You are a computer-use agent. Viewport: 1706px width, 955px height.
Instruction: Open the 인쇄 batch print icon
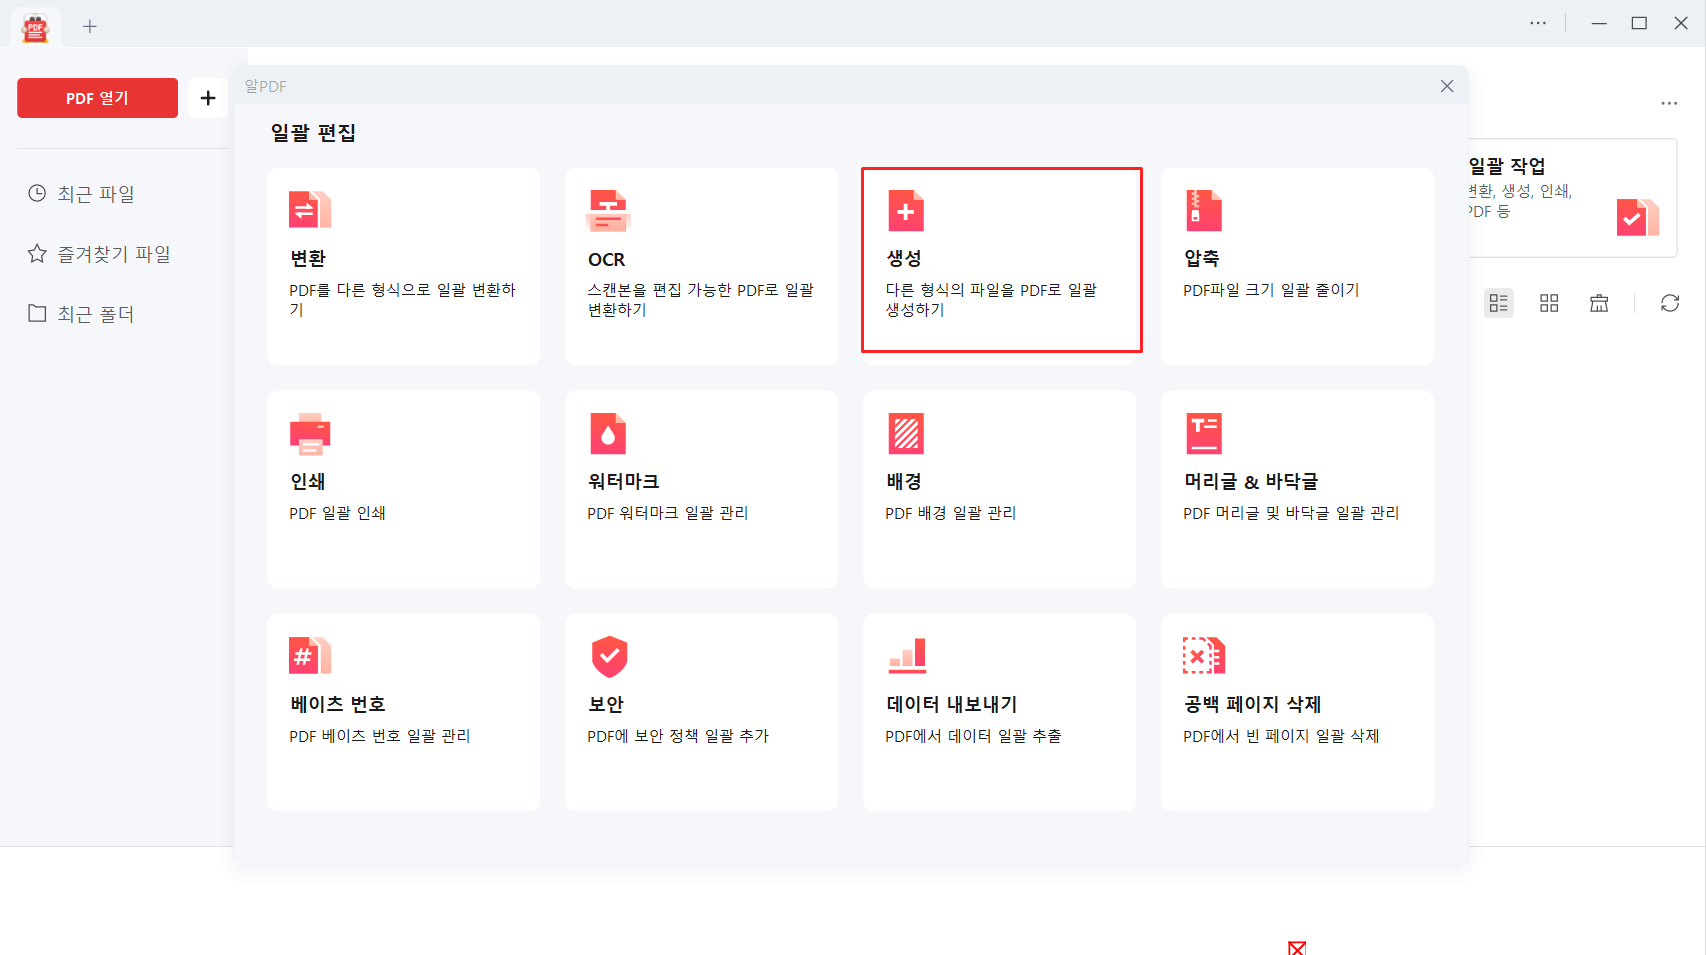point(310,434)
